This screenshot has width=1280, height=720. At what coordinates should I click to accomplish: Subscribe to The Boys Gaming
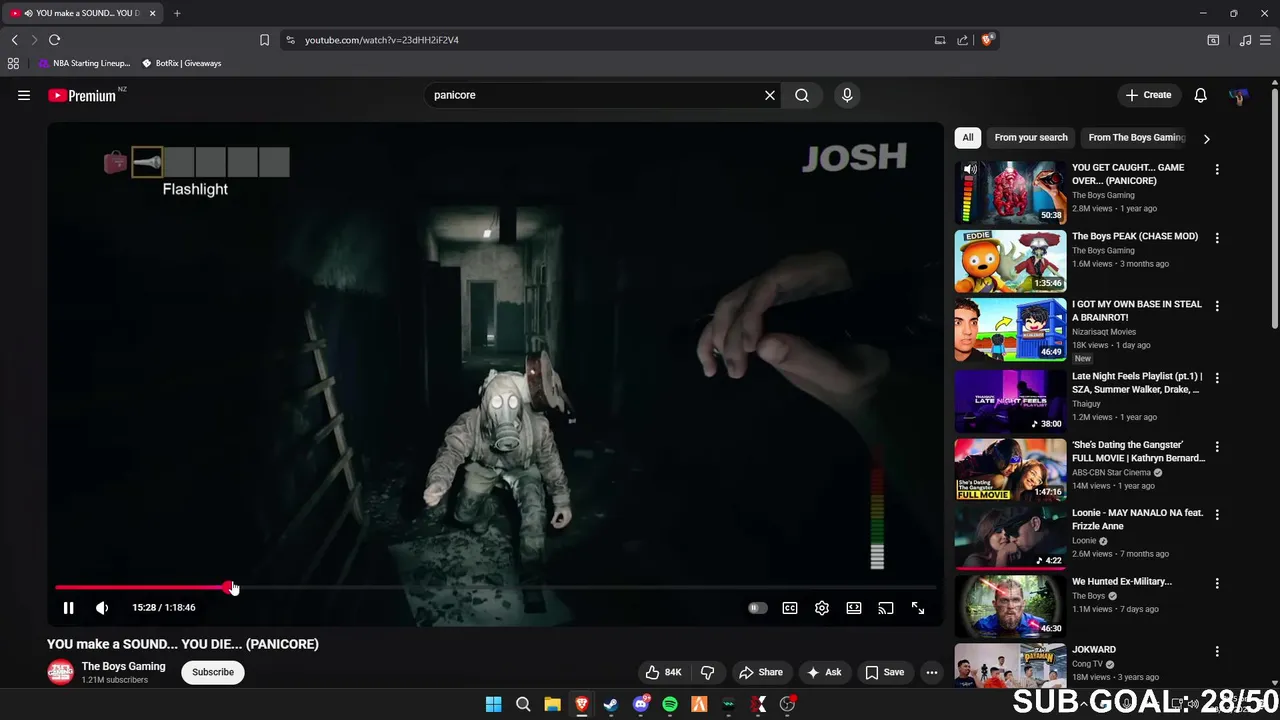(x=213, y=672)
